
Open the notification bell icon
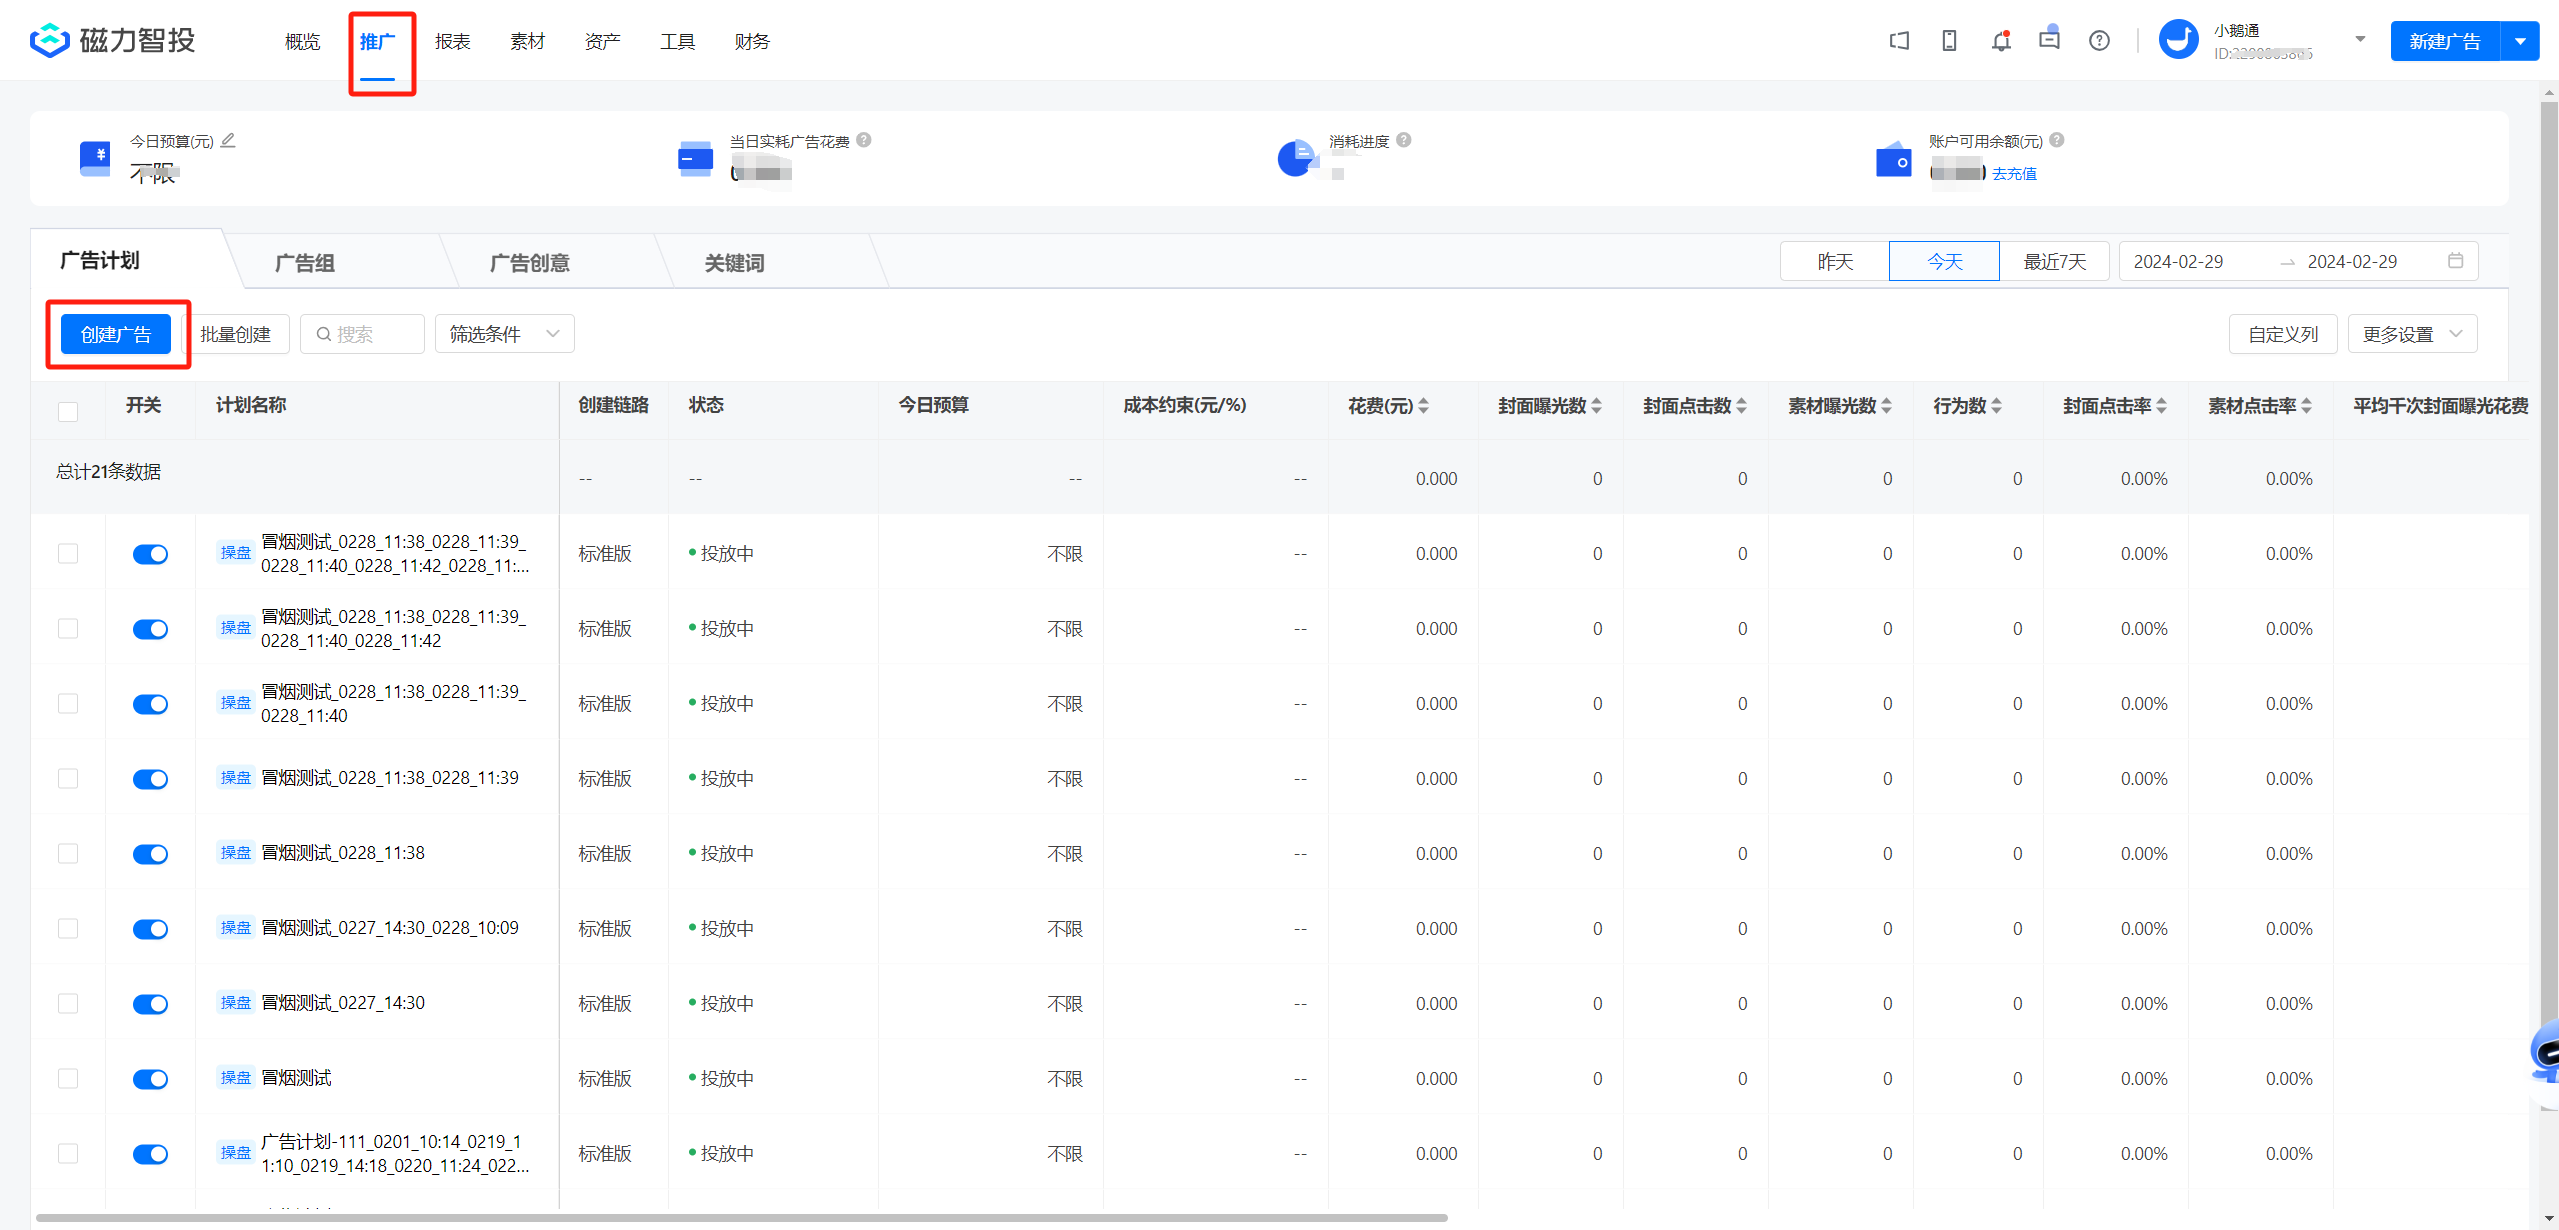(x=2000, y=41)
